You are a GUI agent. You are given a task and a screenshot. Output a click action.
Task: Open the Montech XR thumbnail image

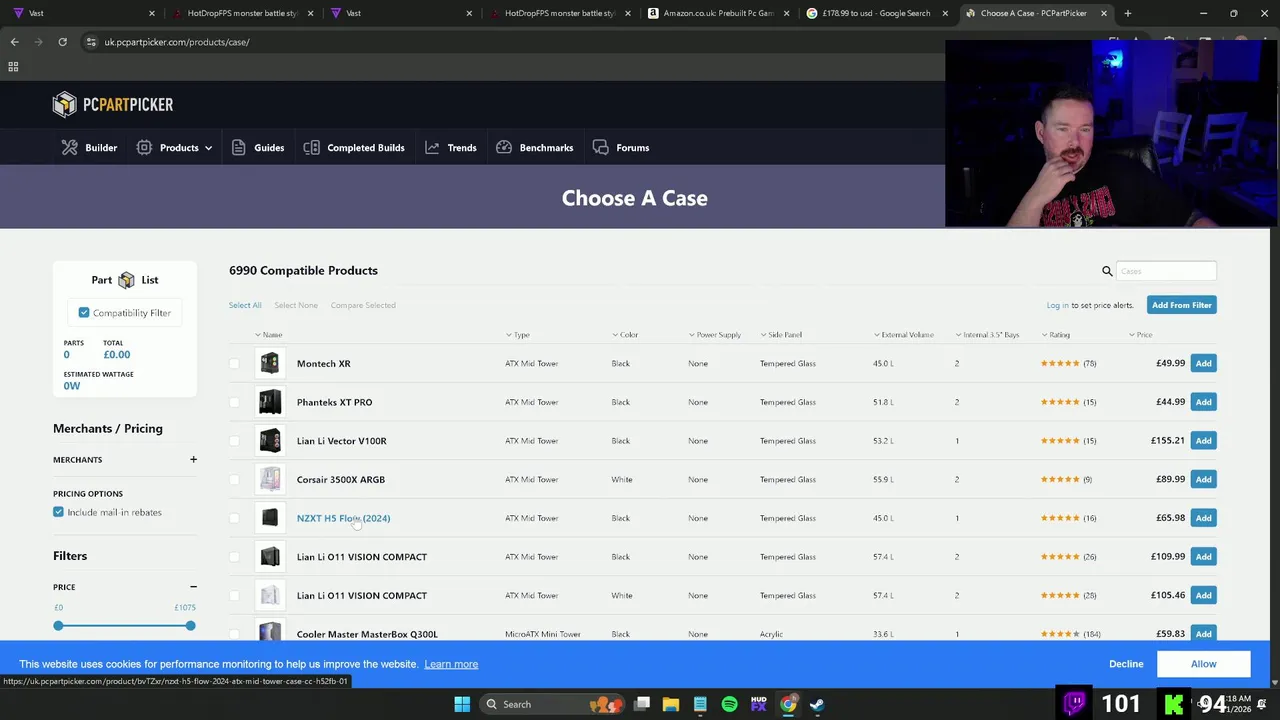pos(269,364)
